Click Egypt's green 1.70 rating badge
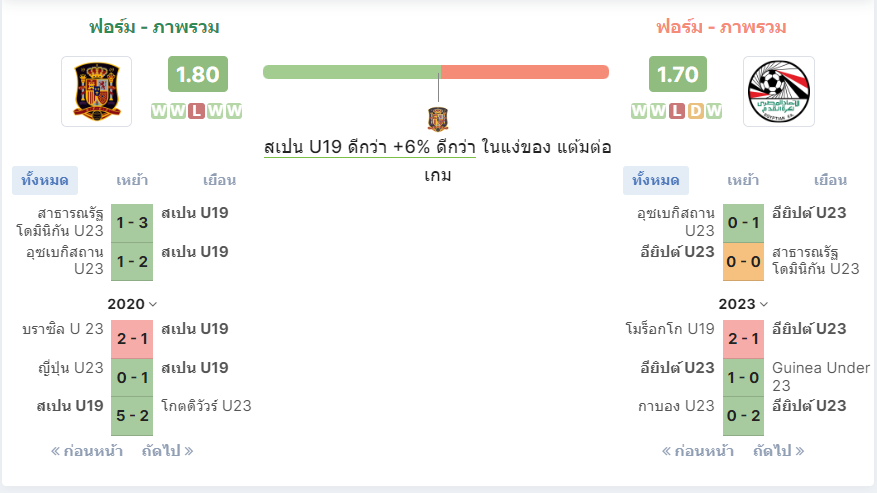Screen dimensions: 877x493 click(x=678, y=74)
